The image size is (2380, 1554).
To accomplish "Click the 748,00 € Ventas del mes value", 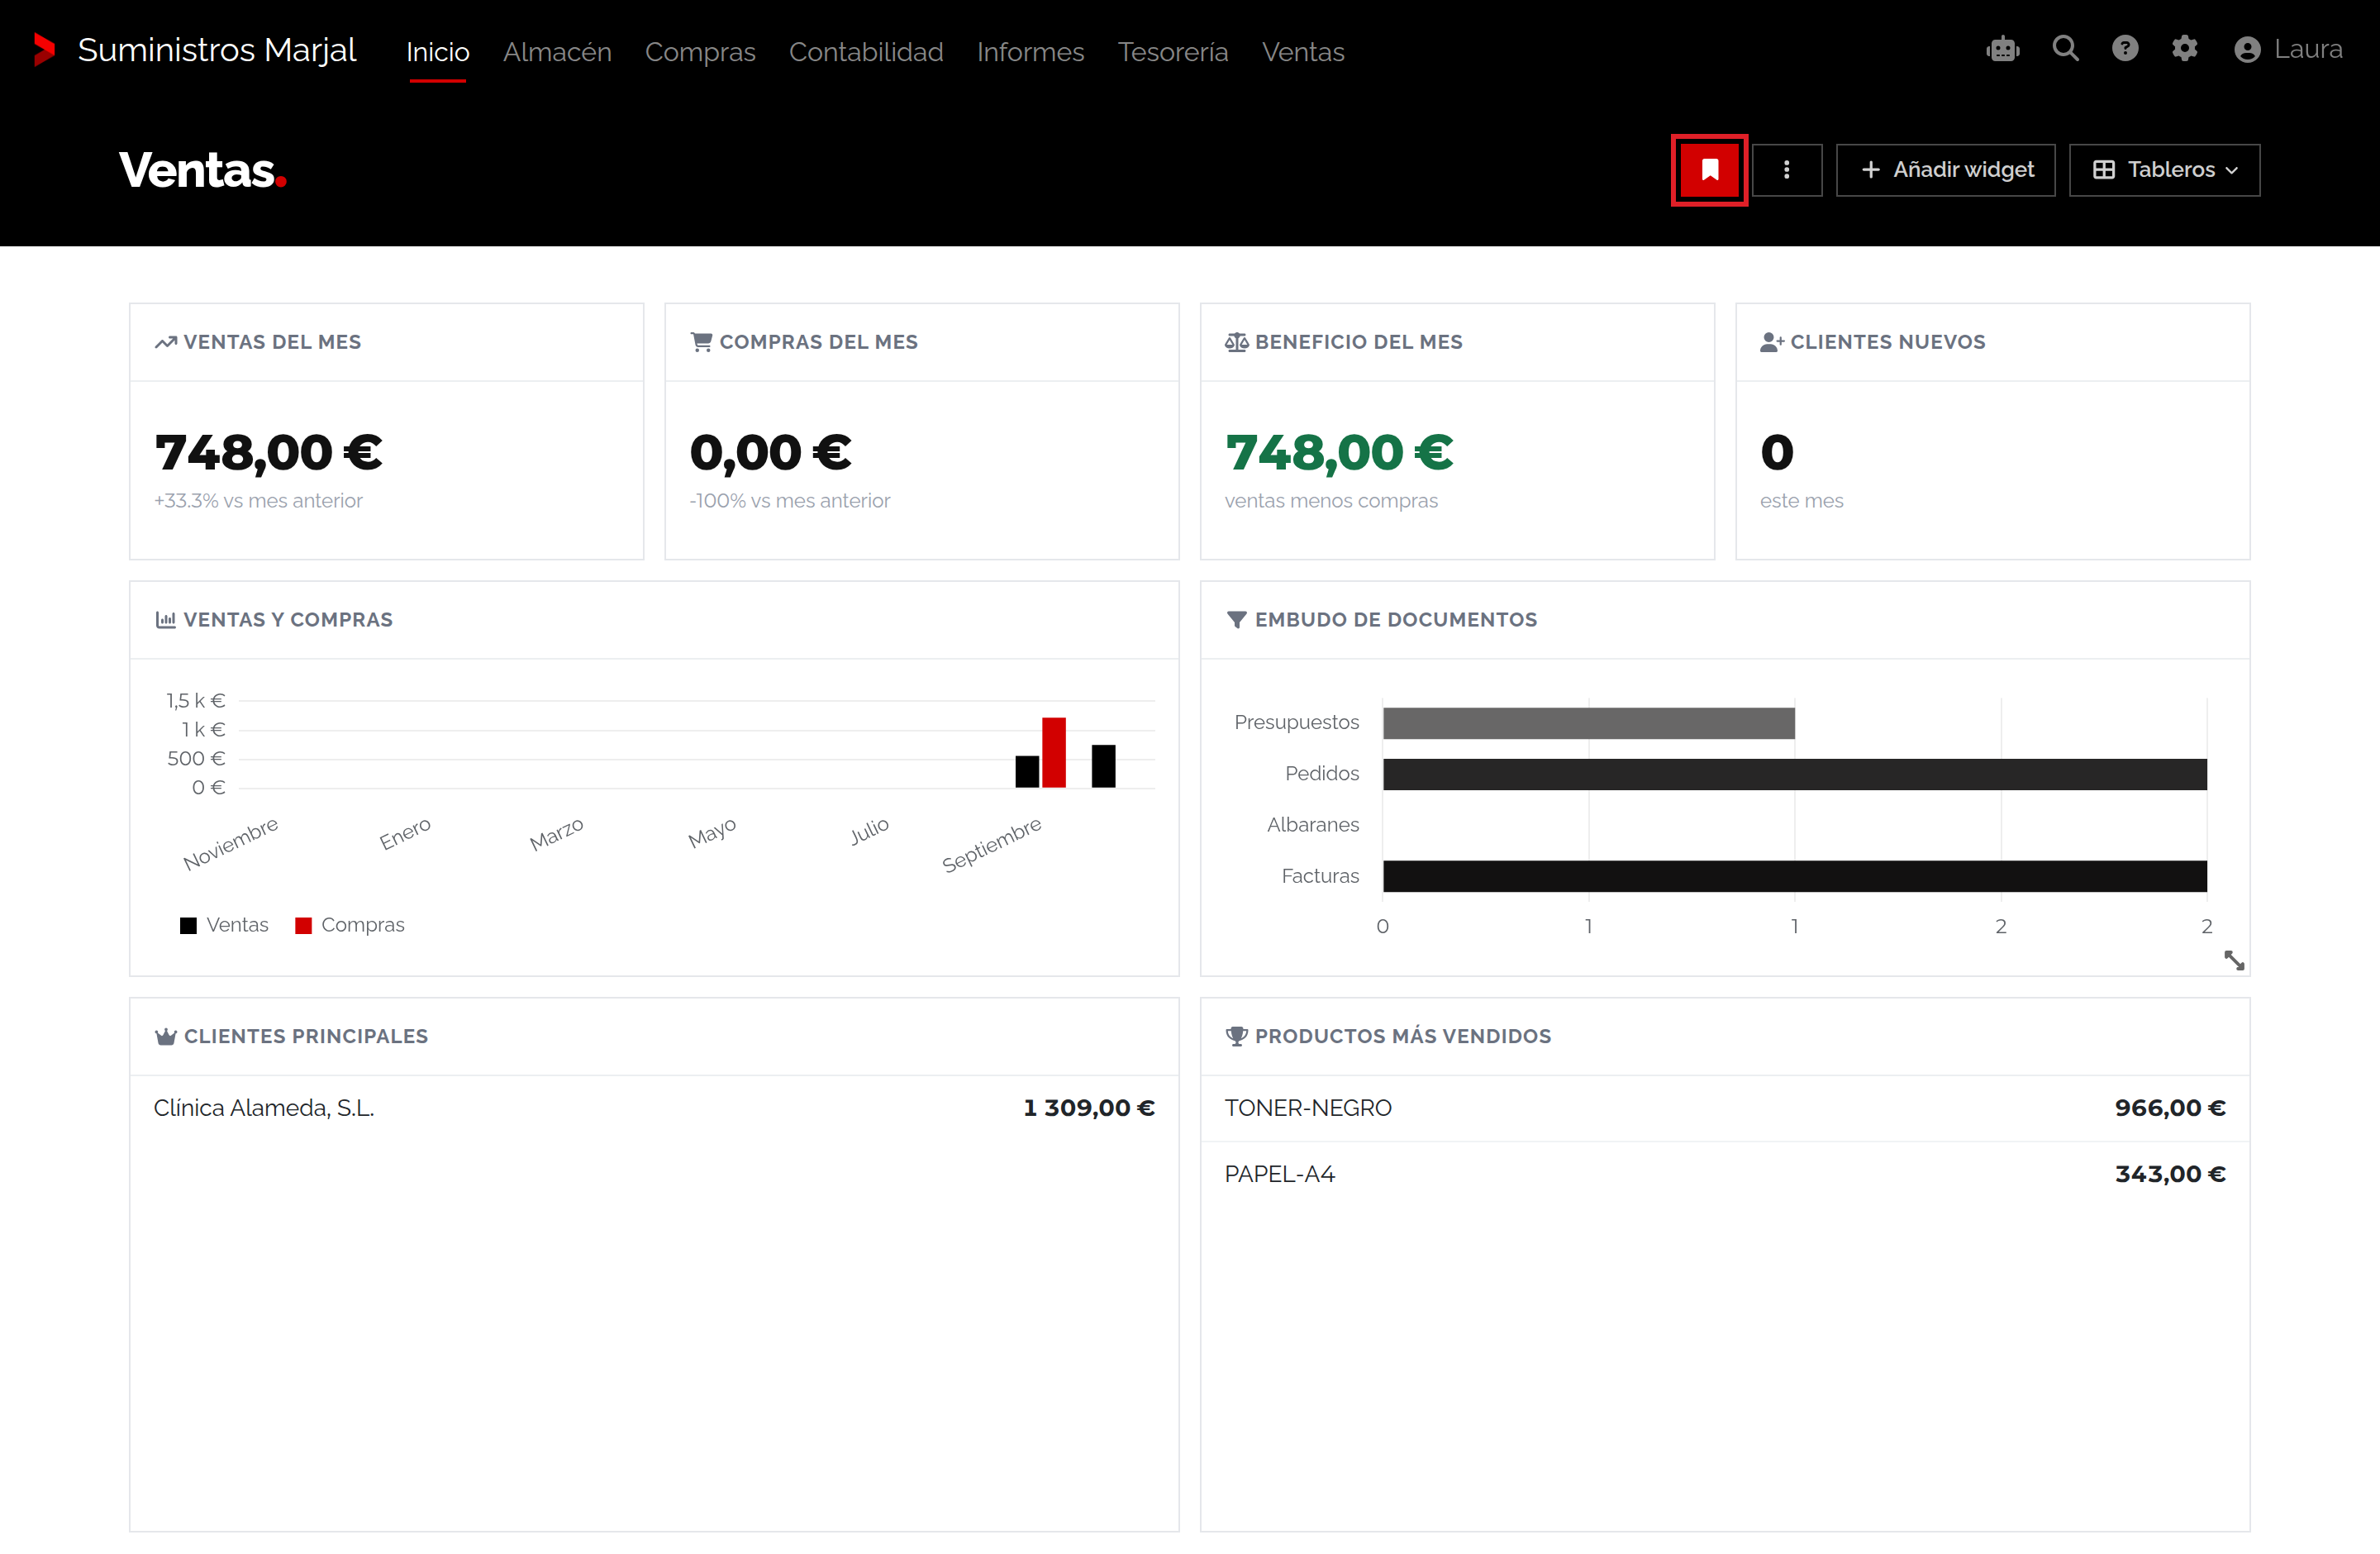I will 268,452.
